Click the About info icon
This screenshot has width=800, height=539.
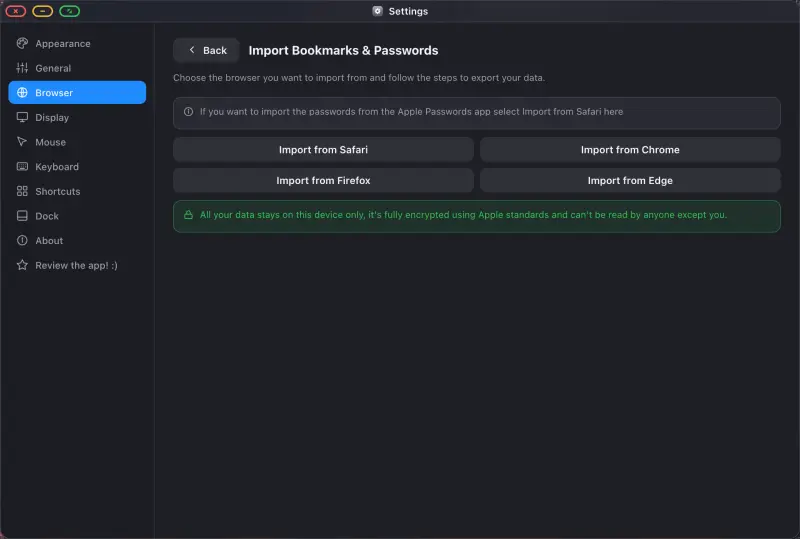pyautogui.click(x=22, y=240)
